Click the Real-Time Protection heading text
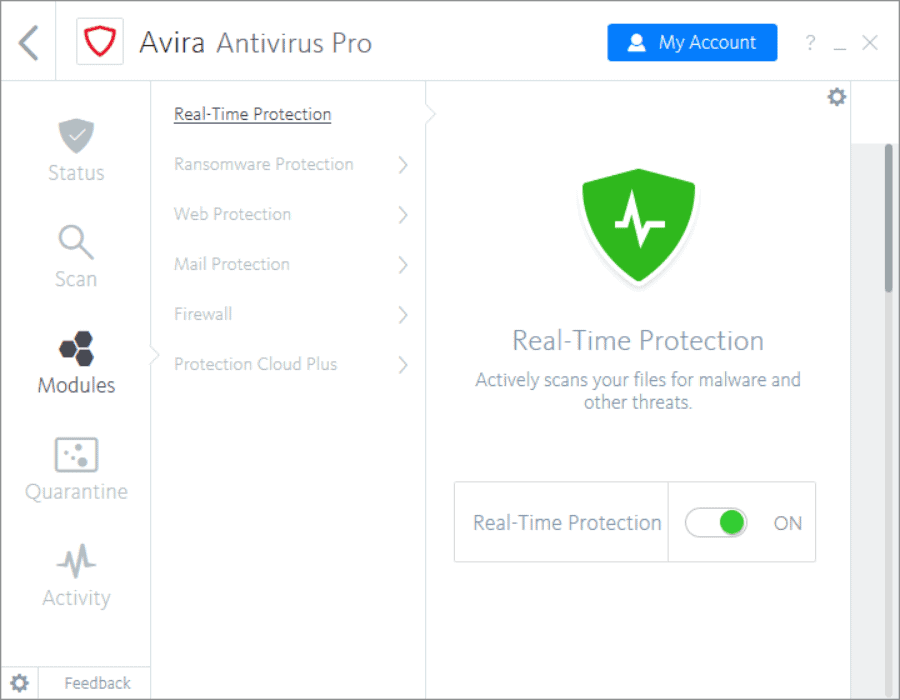Image resolution: width=900 pixels, height=700 pixels. point(638,340)
